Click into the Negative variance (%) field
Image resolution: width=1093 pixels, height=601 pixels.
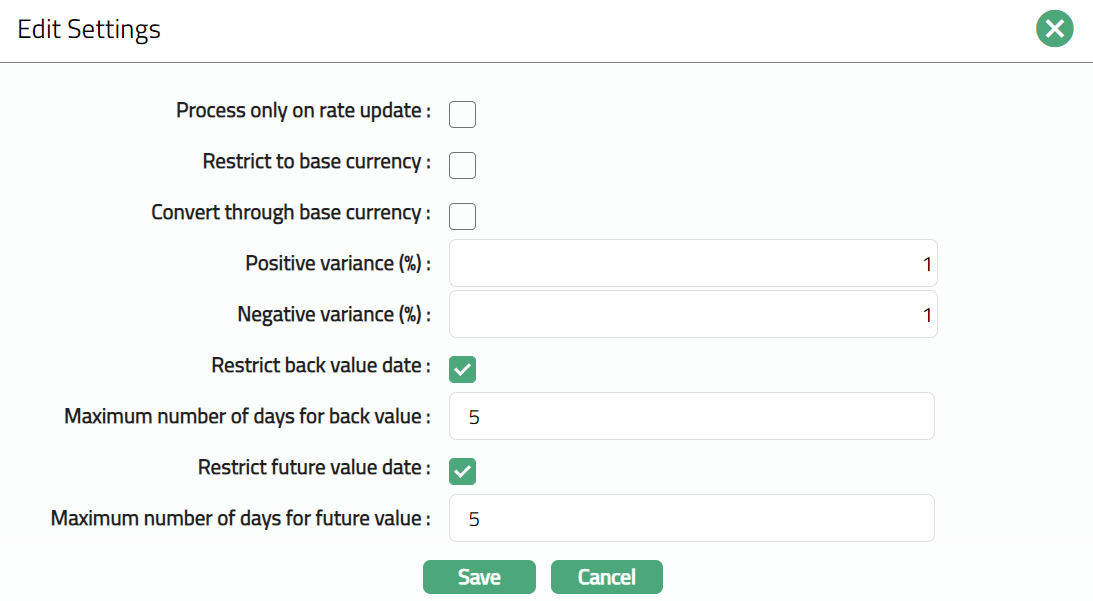click(692, 315)
